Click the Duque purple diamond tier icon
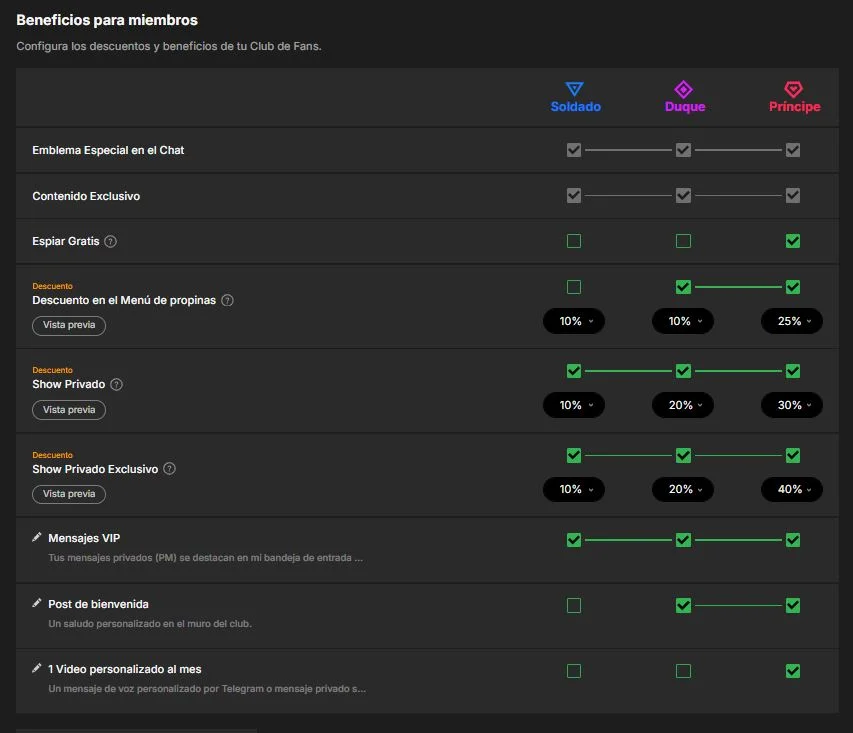Viewport: 853px width, 733px height. (683, 89)
